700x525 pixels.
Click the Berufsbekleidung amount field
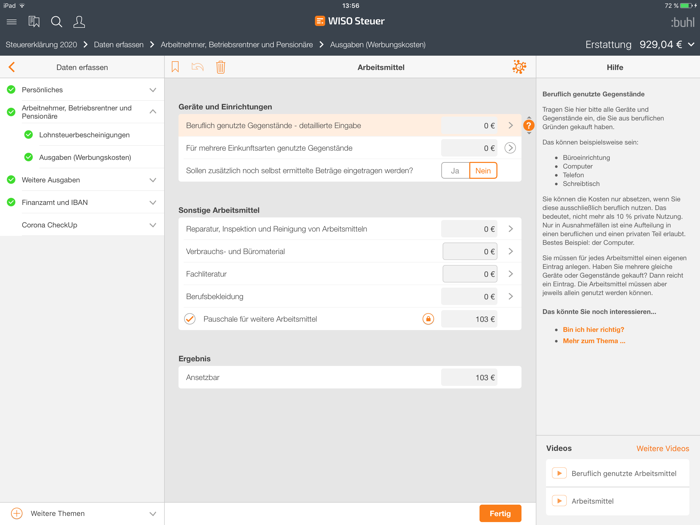pos(469,296)
